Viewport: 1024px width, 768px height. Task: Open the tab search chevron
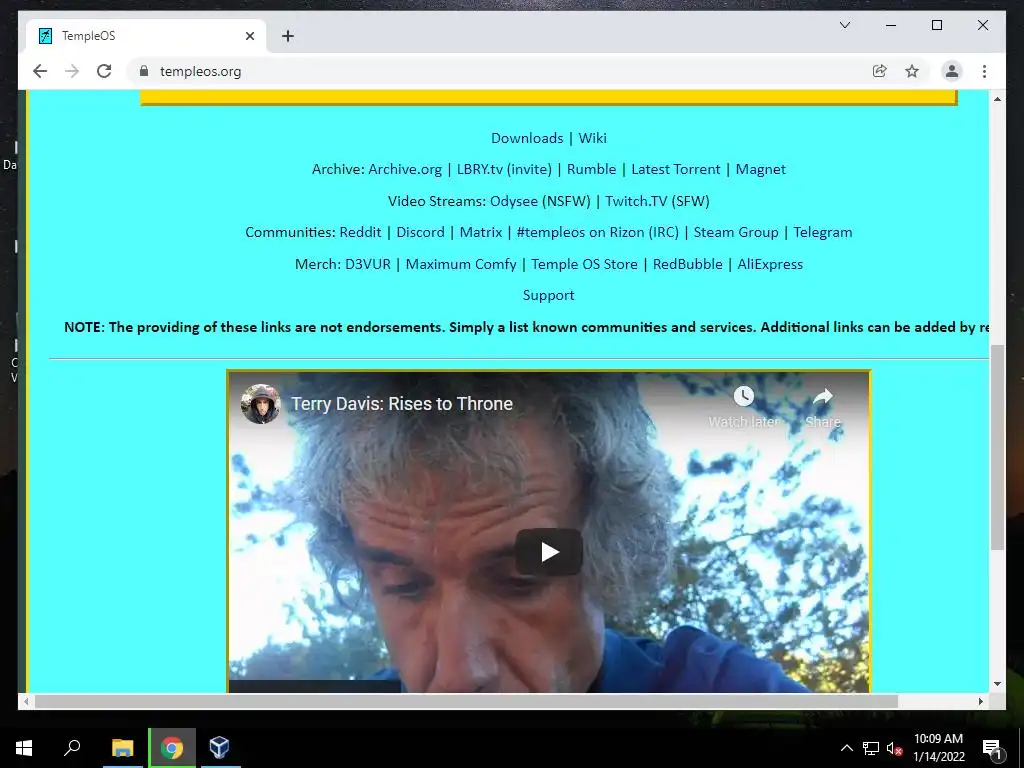tap(844, 25)
